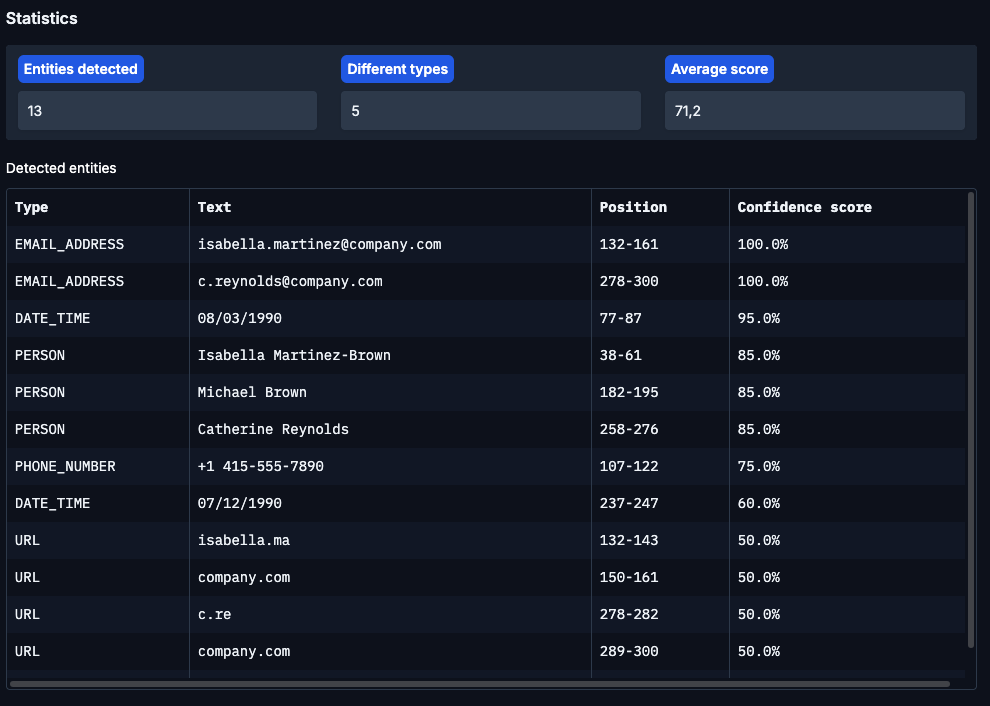The width and height of the screenshot is (990, 706).
Task: Select the Michael Brown person entry
Action: coord(252,392)
